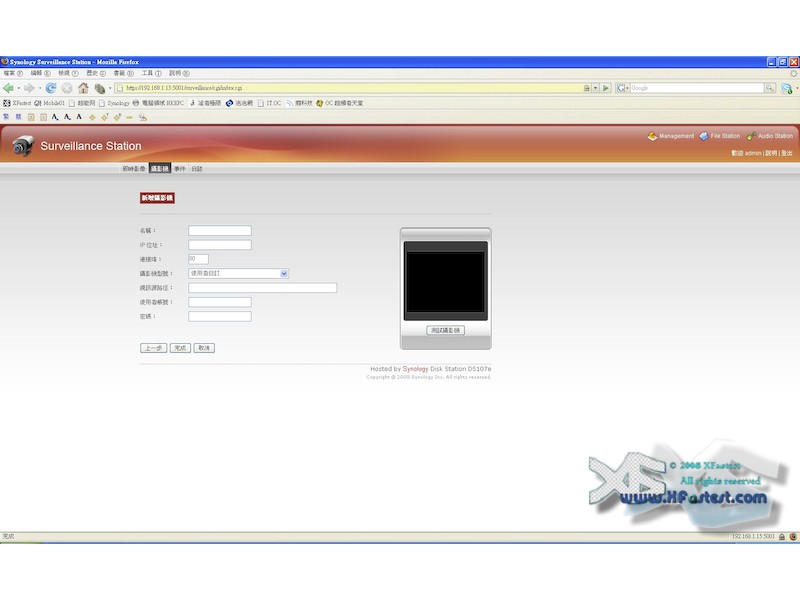The height and width of the screenshot is (600, 800).
Task: Open the Mobile01 bookmark
Action: click(x=49, y=103)
